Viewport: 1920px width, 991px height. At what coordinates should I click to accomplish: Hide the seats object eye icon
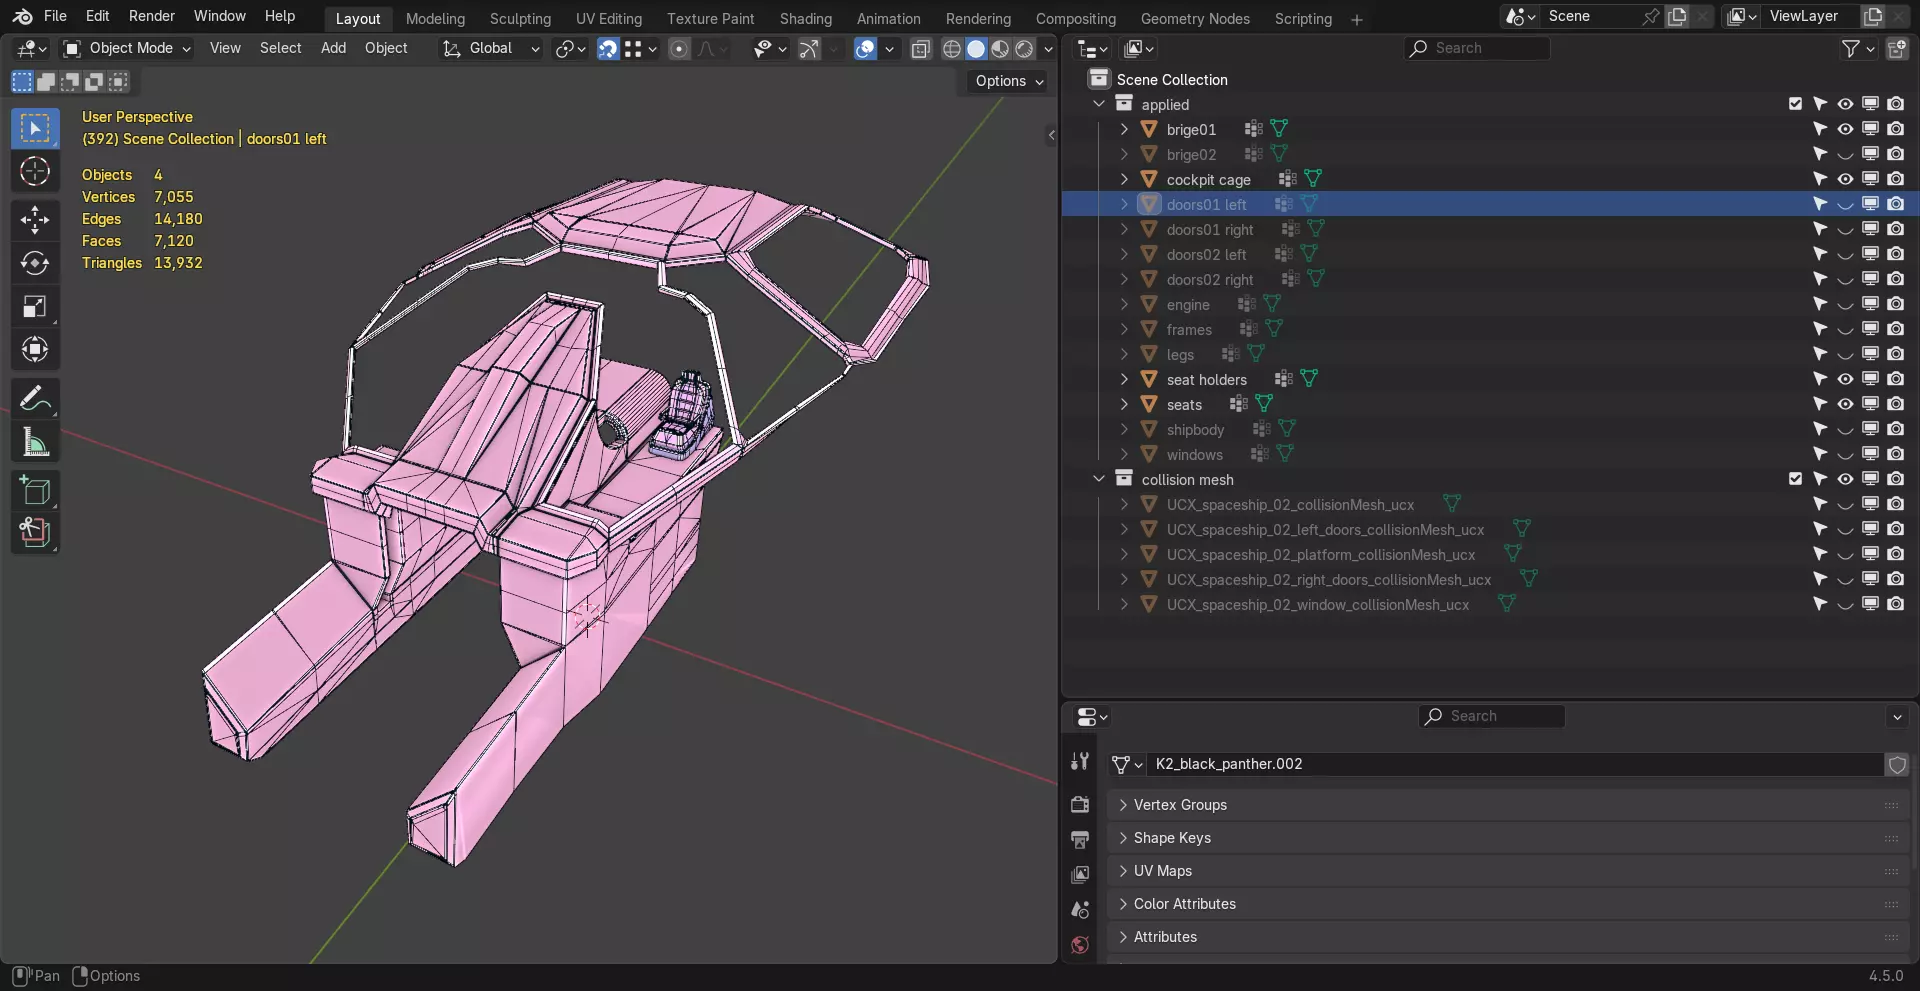(x=1845, y=404)
